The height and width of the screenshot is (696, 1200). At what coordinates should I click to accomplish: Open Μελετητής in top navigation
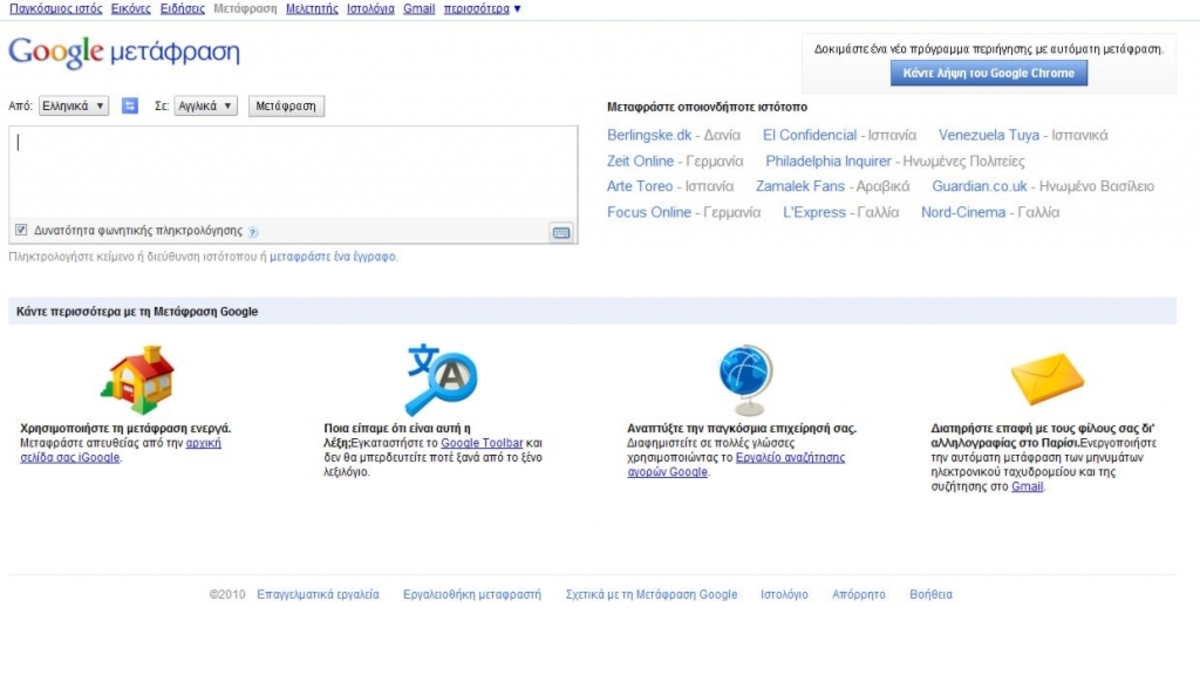point(312,9)
